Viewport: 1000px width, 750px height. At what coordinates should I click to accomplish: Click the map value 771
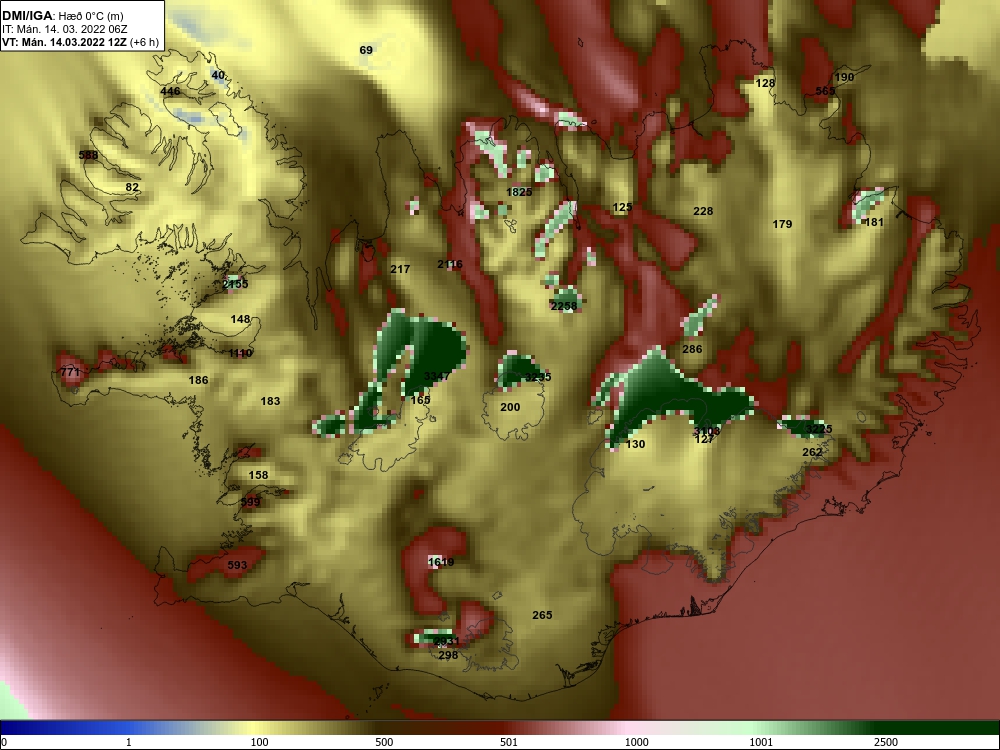[x=70, y=372]
